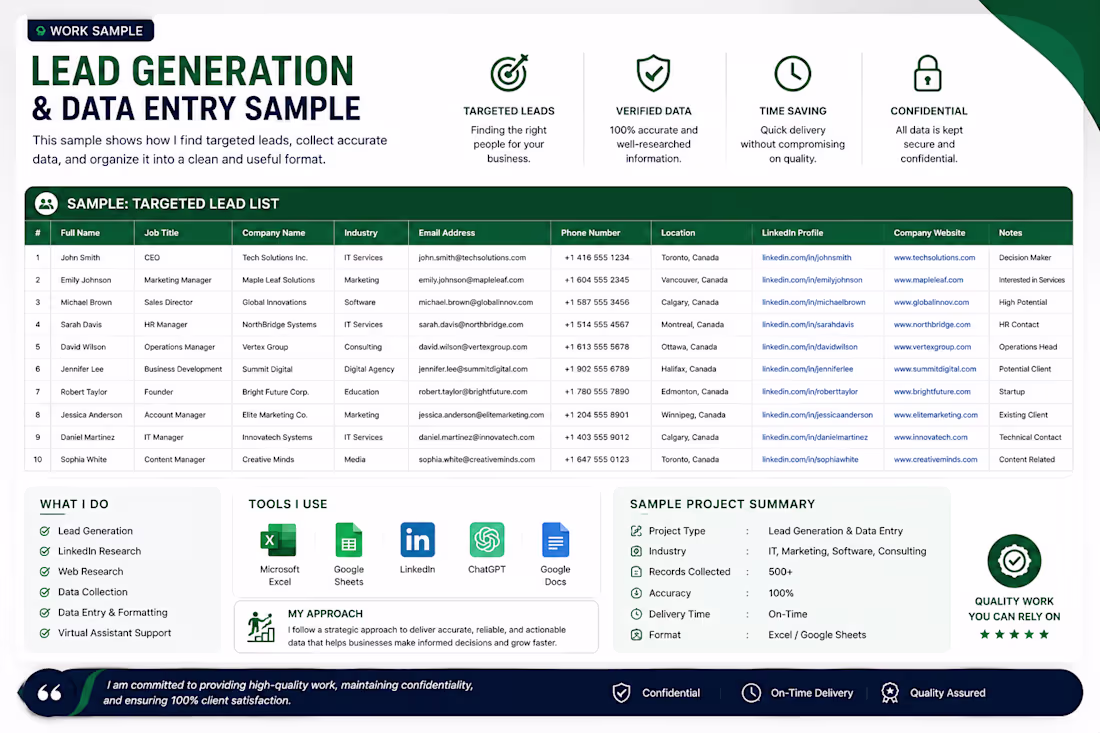
Task: Open the linkedin.com/in/jessicaanderson link
Action: [x=817, y=415]
